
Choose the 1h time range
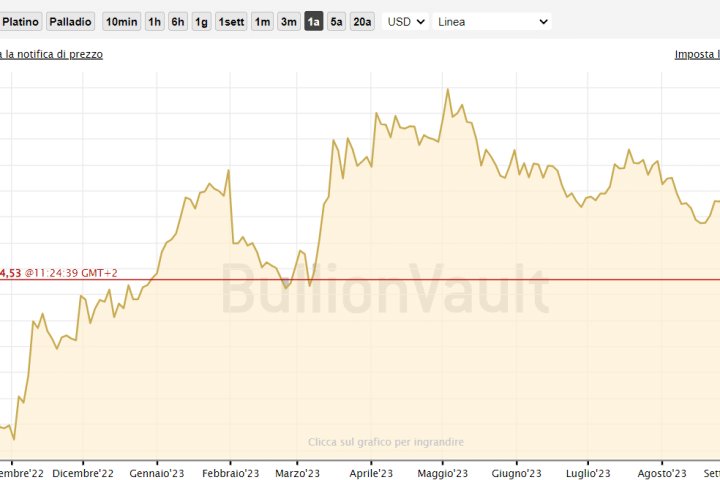pos(154,21)
